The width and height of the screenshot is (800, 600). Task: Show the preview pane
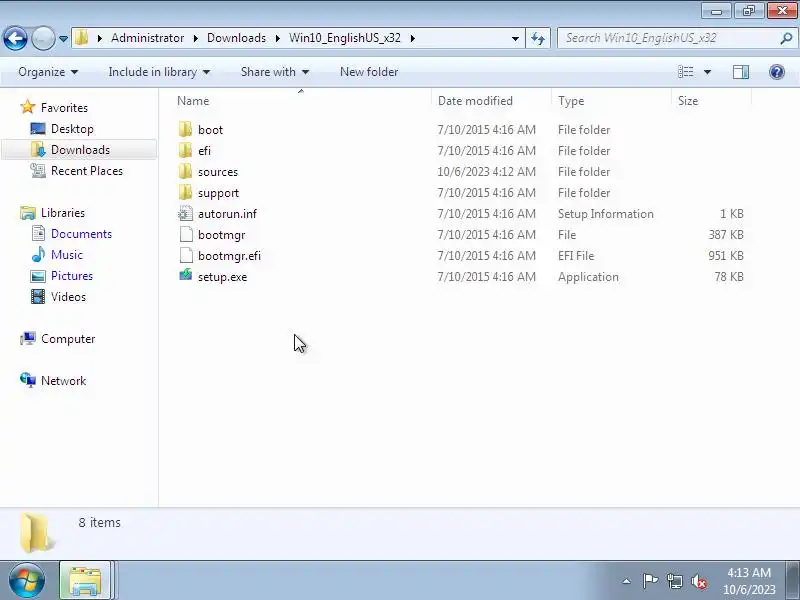coord(741,72)
